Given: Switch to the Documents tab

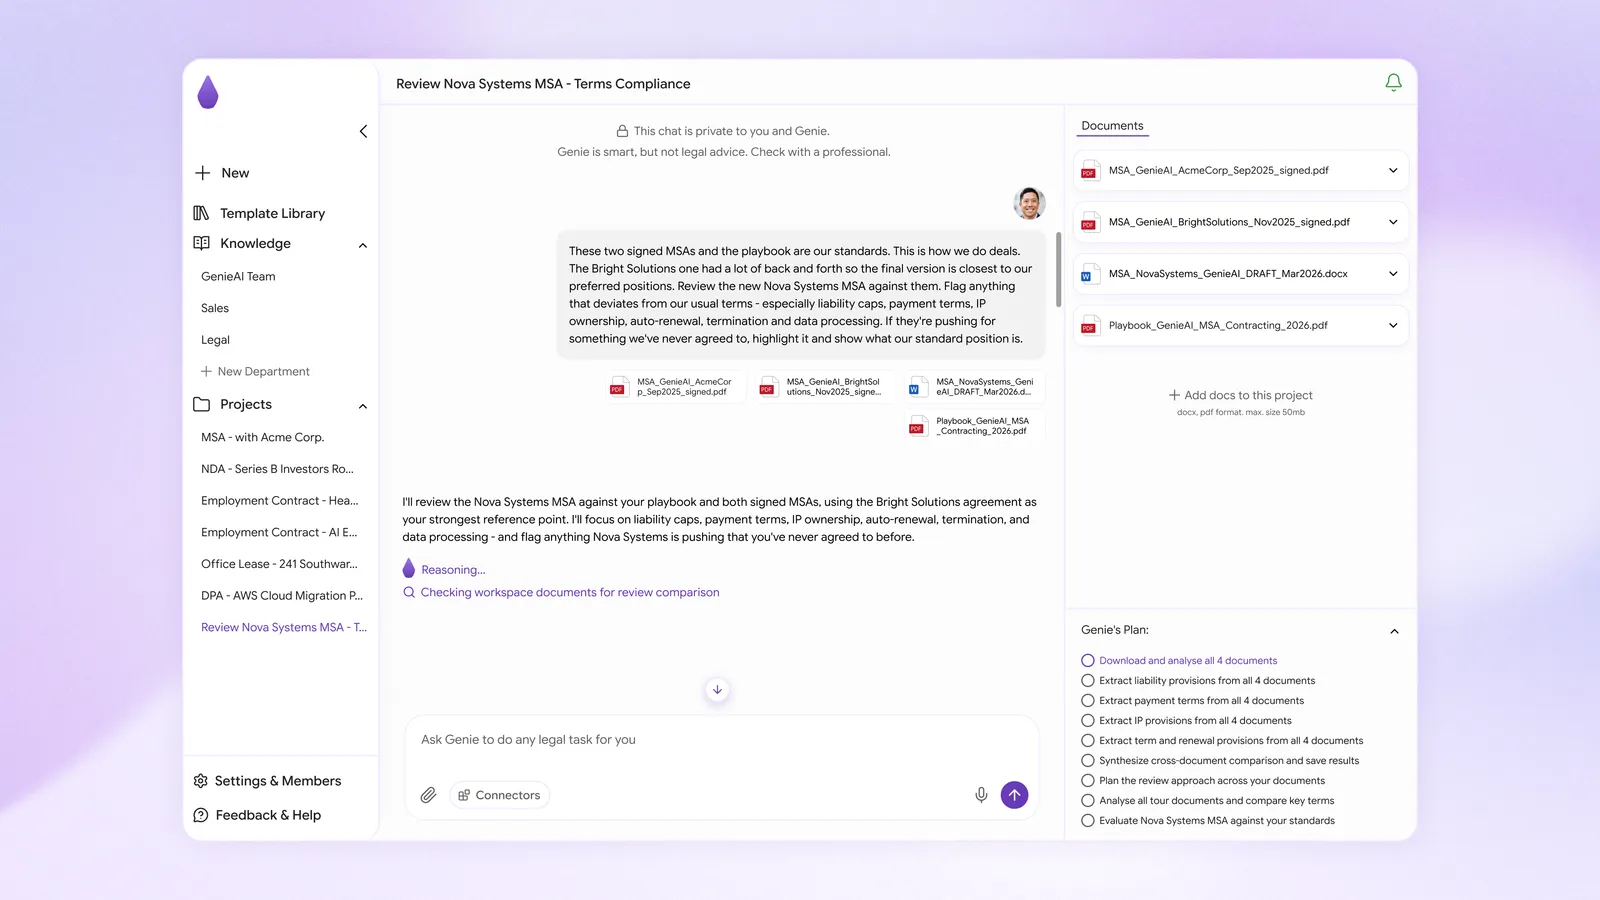Looking at the screenshot, I should (1112, 126).
